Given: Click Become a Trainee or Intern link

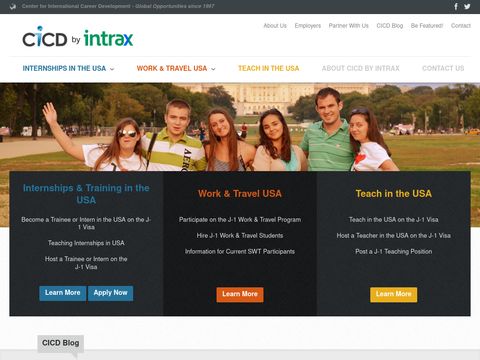Looking at the screenshot, I should click(86, 223).
